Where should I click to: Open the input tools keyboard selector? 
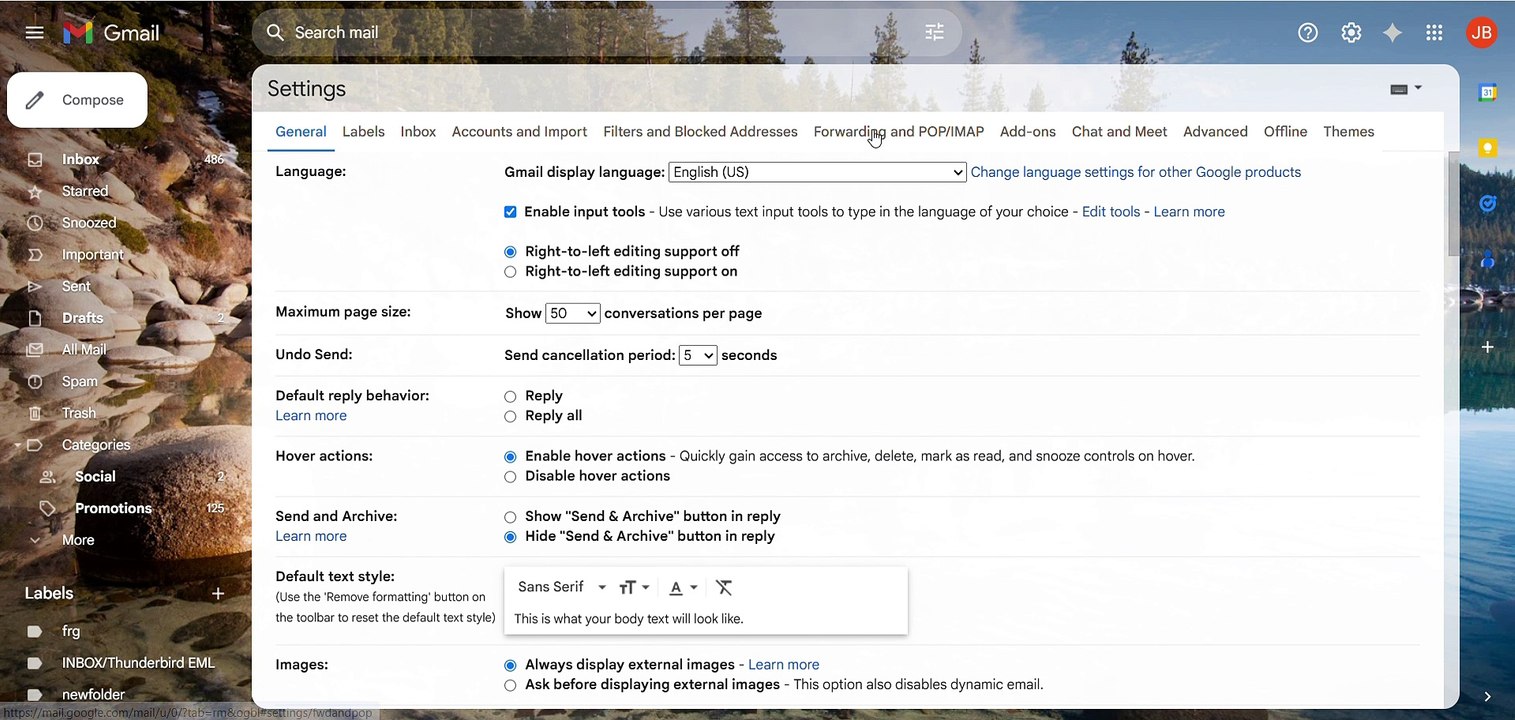pyautogui.click(x=1406, y=89)
